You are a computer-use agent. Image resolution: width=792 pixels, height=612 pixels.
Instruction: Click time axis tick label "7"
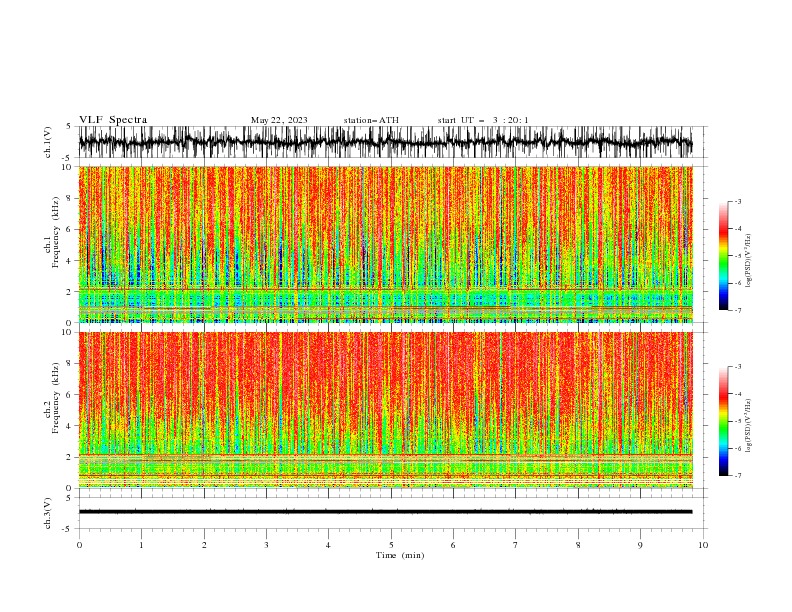point(516,545)
